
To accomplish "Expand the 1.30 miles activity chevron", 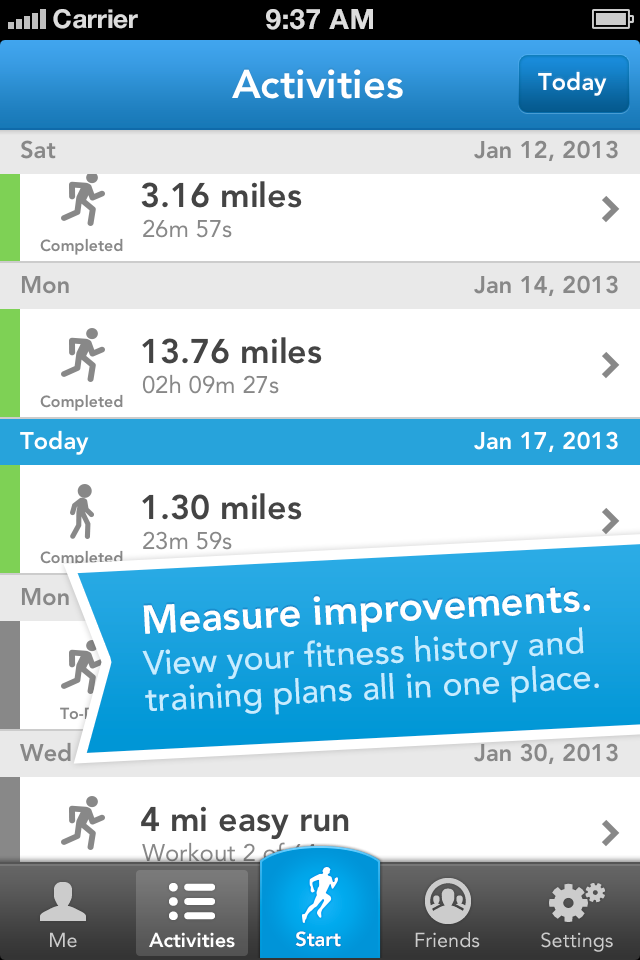I will point(610,521).
